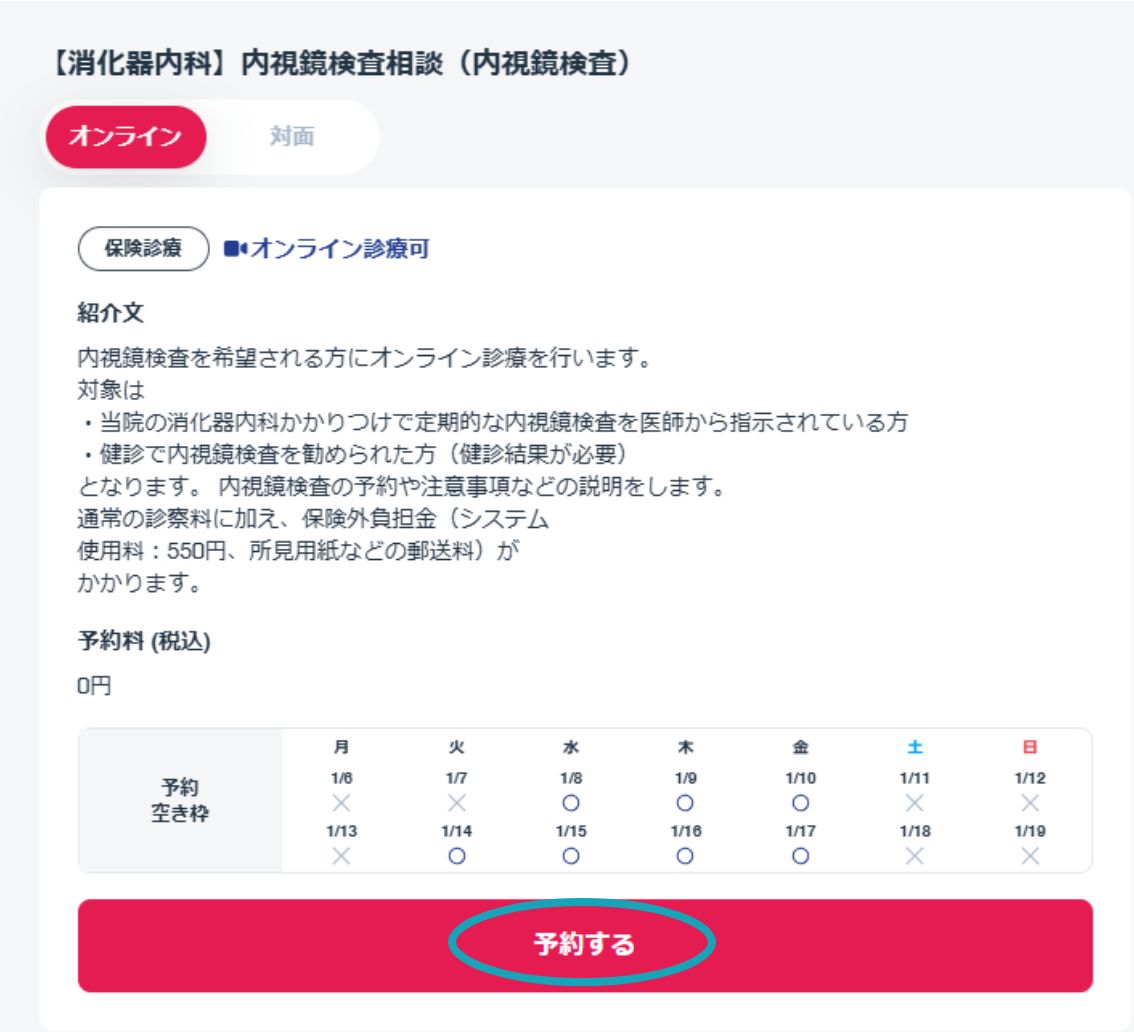Select the available circle for 1/14
Viewport: 1134px width, 1032px height.
pos(456,856)
